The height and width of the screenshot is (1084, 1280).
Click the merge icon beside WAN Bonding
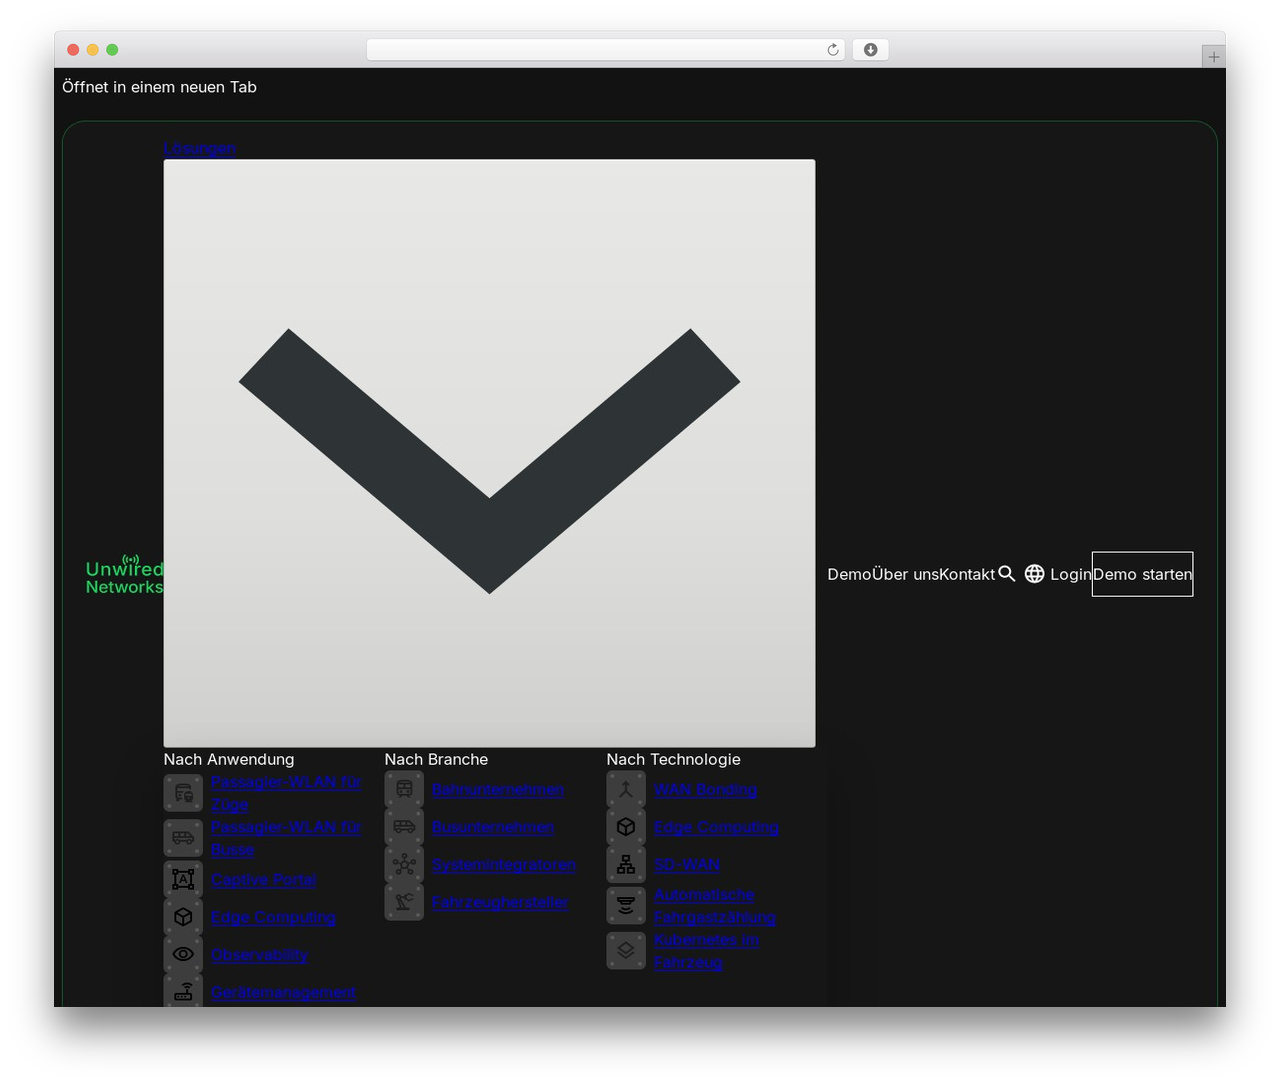tap(626, 790)
